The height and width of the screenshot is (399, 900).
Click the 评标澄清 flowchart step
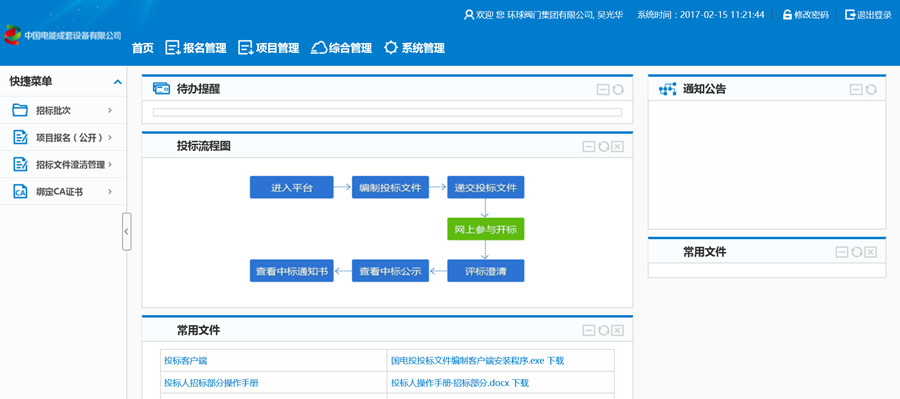[486, 271]
